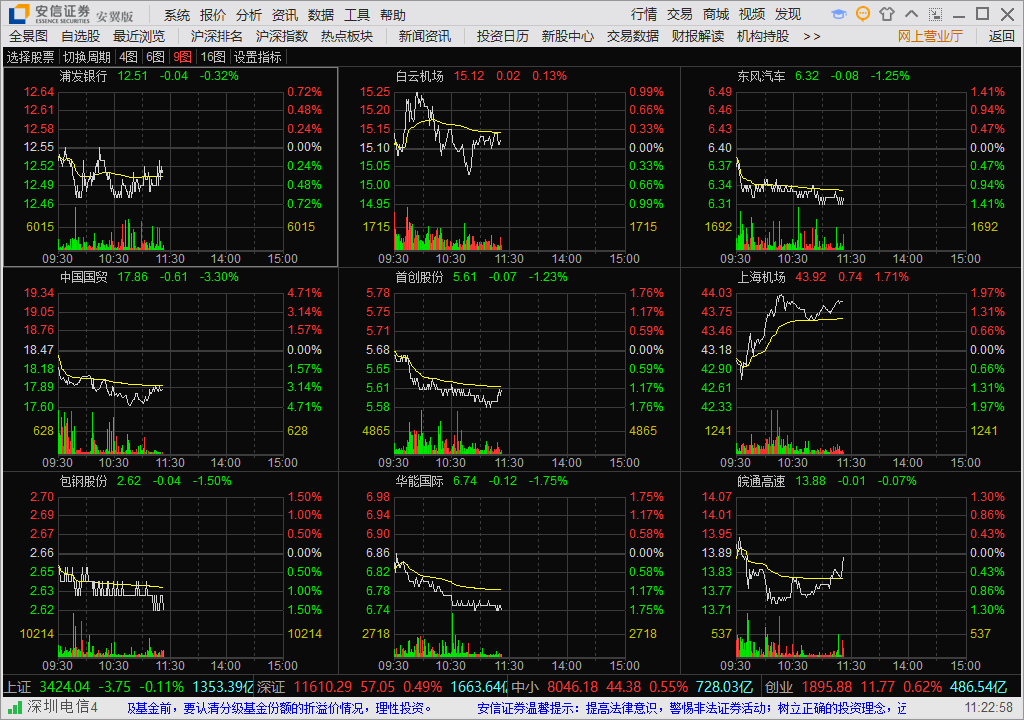1024x720 pixels.
Task: Open 沪深排名 rankings
Action: click(x=216, y=36)
